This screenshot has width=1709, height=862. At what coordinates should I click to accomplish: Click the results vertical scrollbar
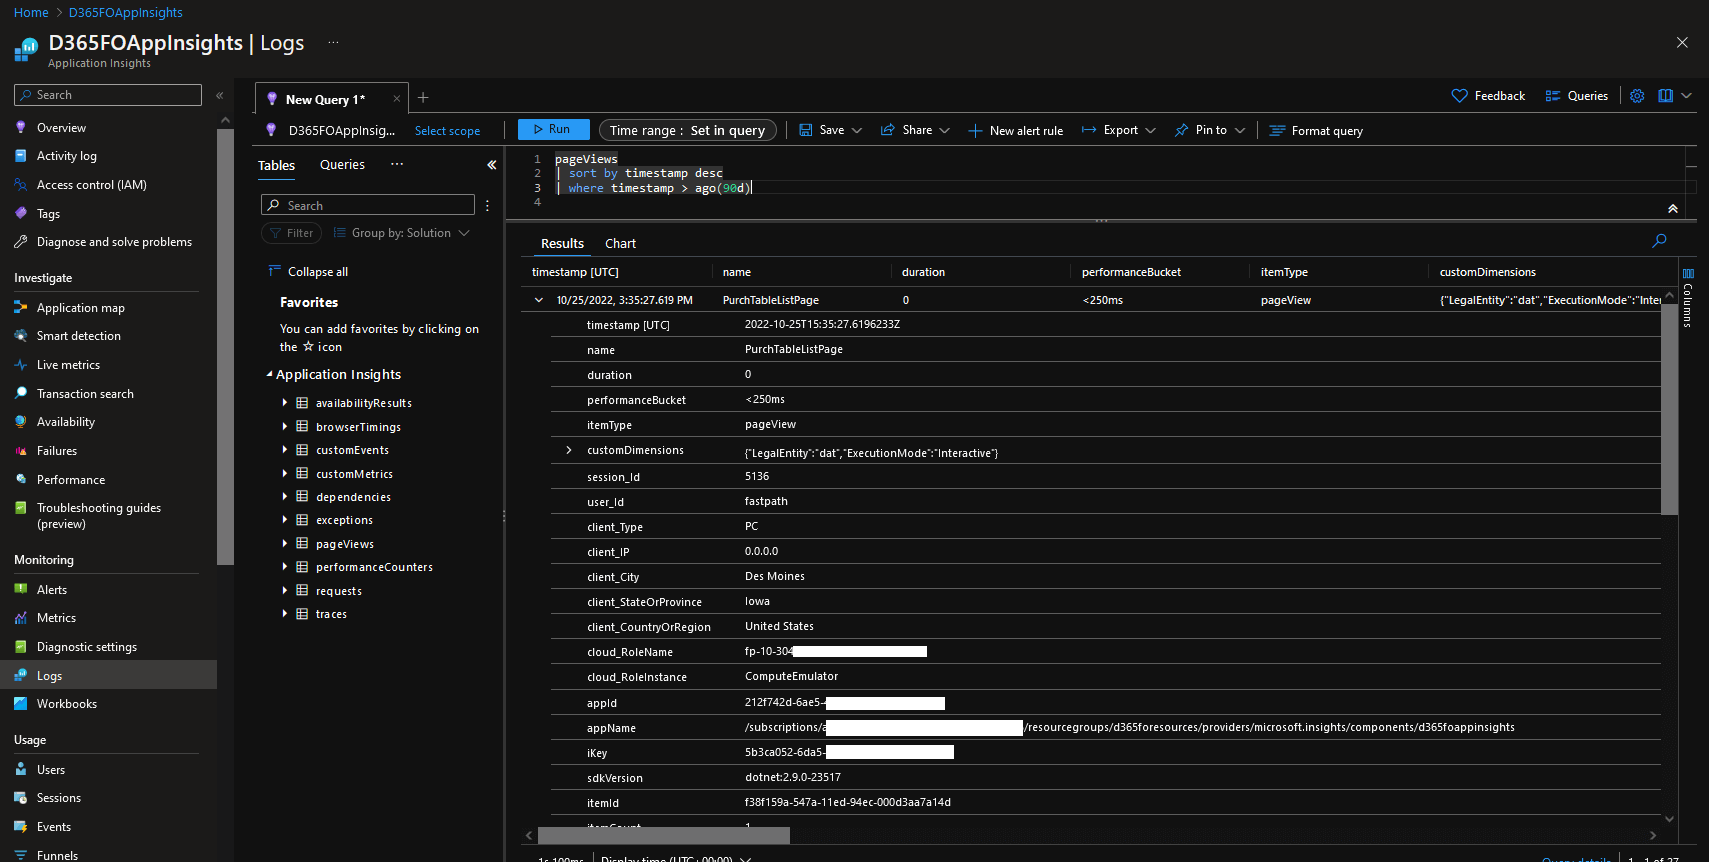click(x=1669, y=409)
